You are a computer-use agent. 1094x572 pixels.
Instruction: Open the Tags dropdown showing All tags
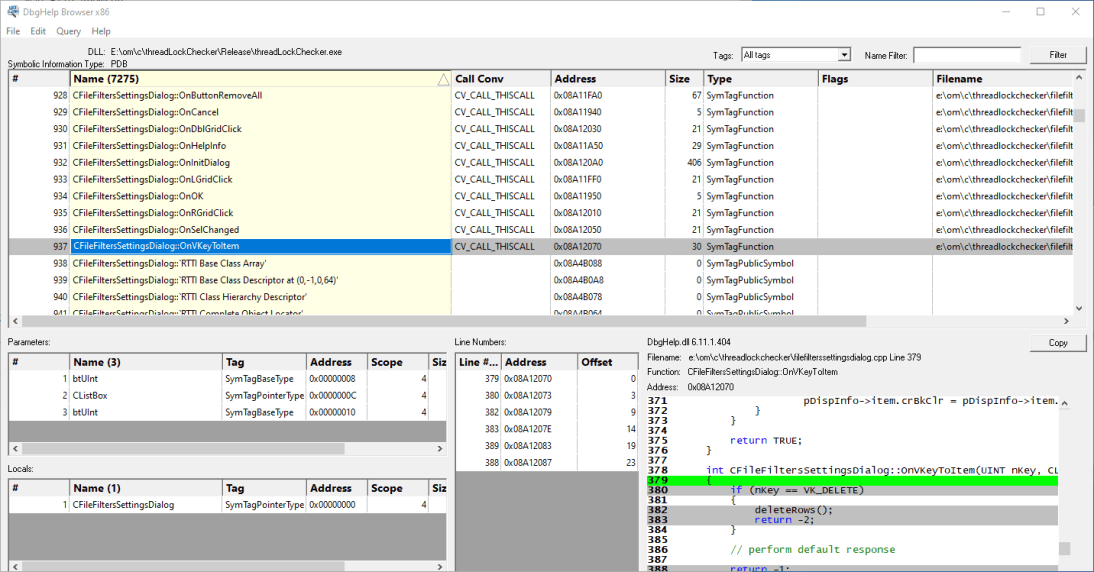pyautogui.click(x=795, y=55)
